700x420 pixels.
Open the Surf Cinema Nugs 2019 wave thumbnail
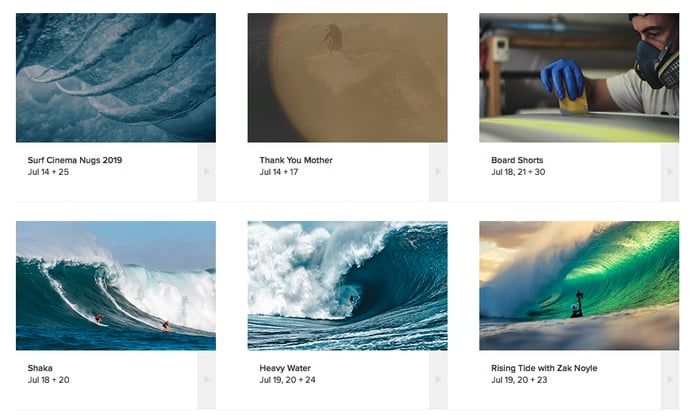[116, 78]
